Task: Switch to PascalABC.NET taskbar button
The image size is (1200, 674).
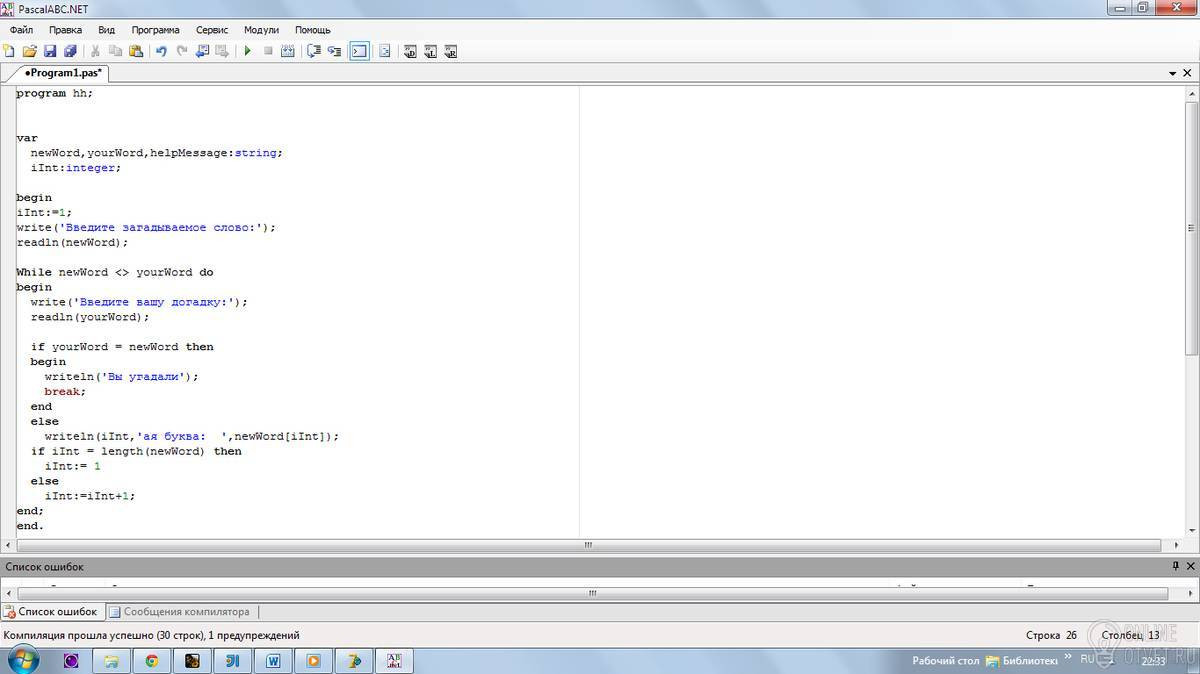Action: 394,661
